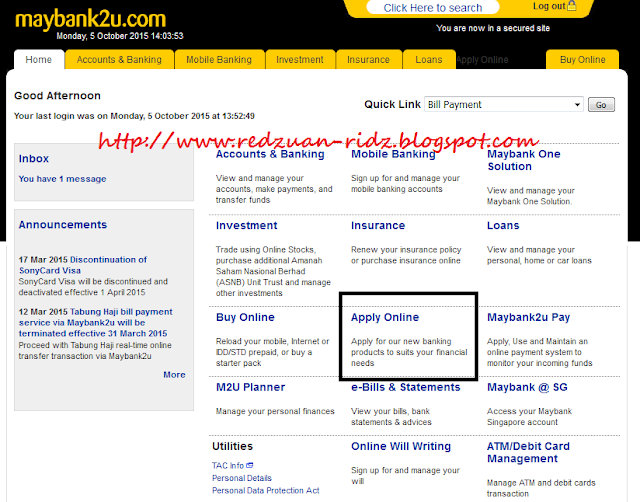Click the 'Quick Link' label

(x=392, y=104)
